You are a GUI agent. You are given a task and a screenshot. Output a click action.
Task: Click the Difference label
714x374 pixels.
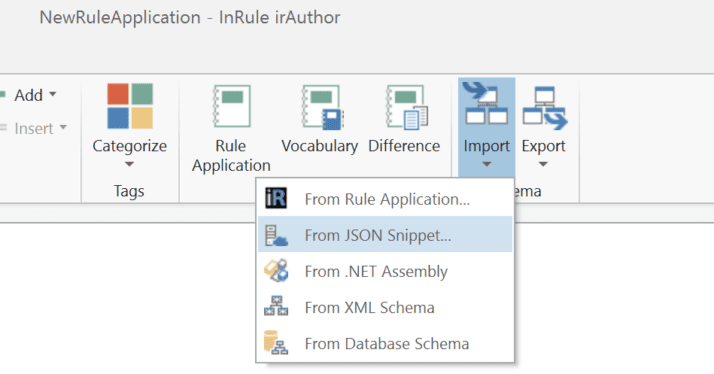click(x=404, y=146)
